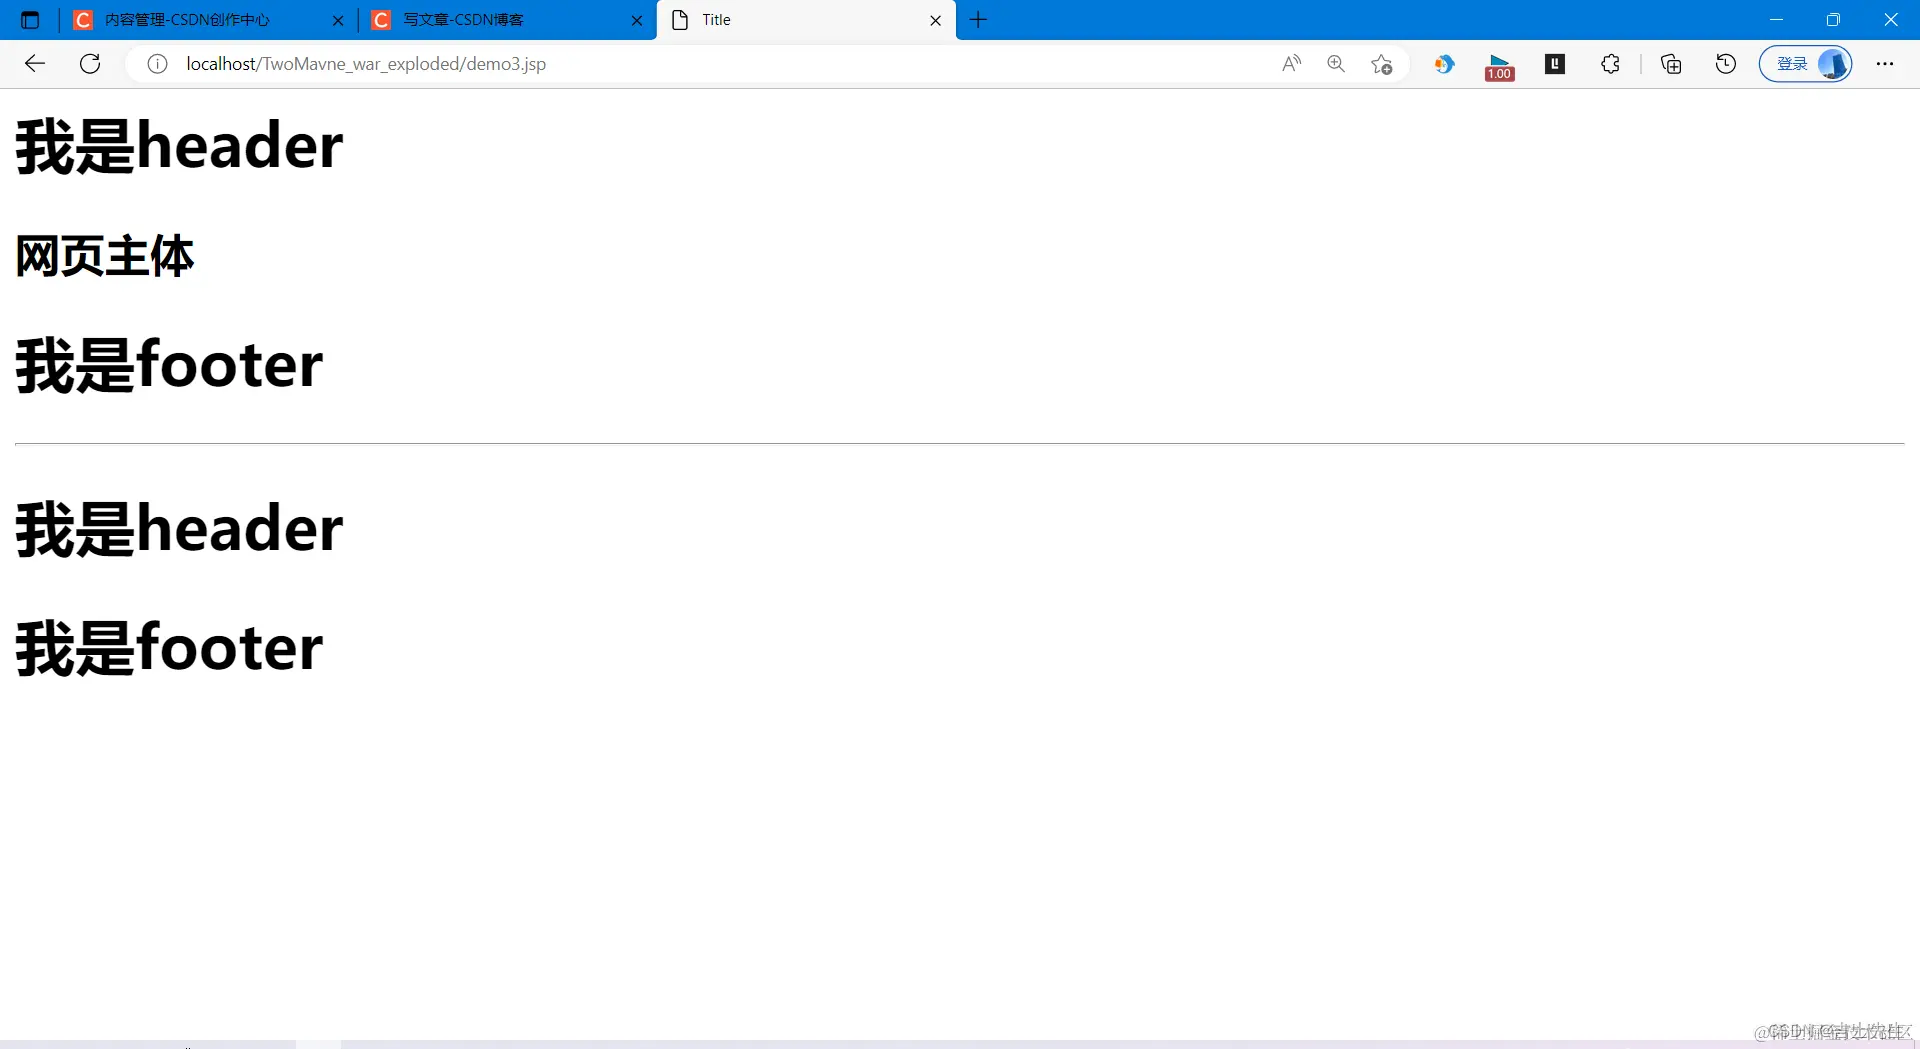Switch to the 内容管理-CSDN创作中心 tab
Screen dimensions: 1920x1049
(209, 20)
